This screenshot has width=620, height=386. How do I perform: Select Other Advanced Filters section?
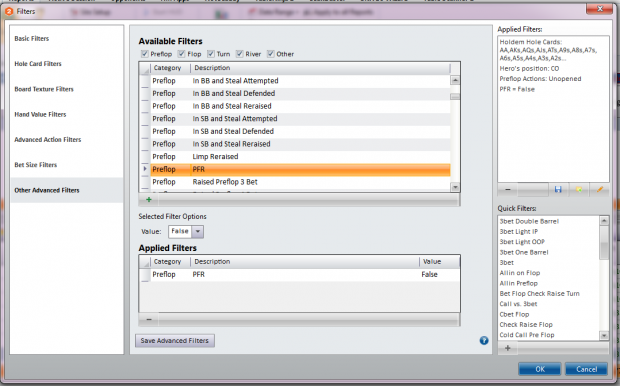[x=67, y=190]
